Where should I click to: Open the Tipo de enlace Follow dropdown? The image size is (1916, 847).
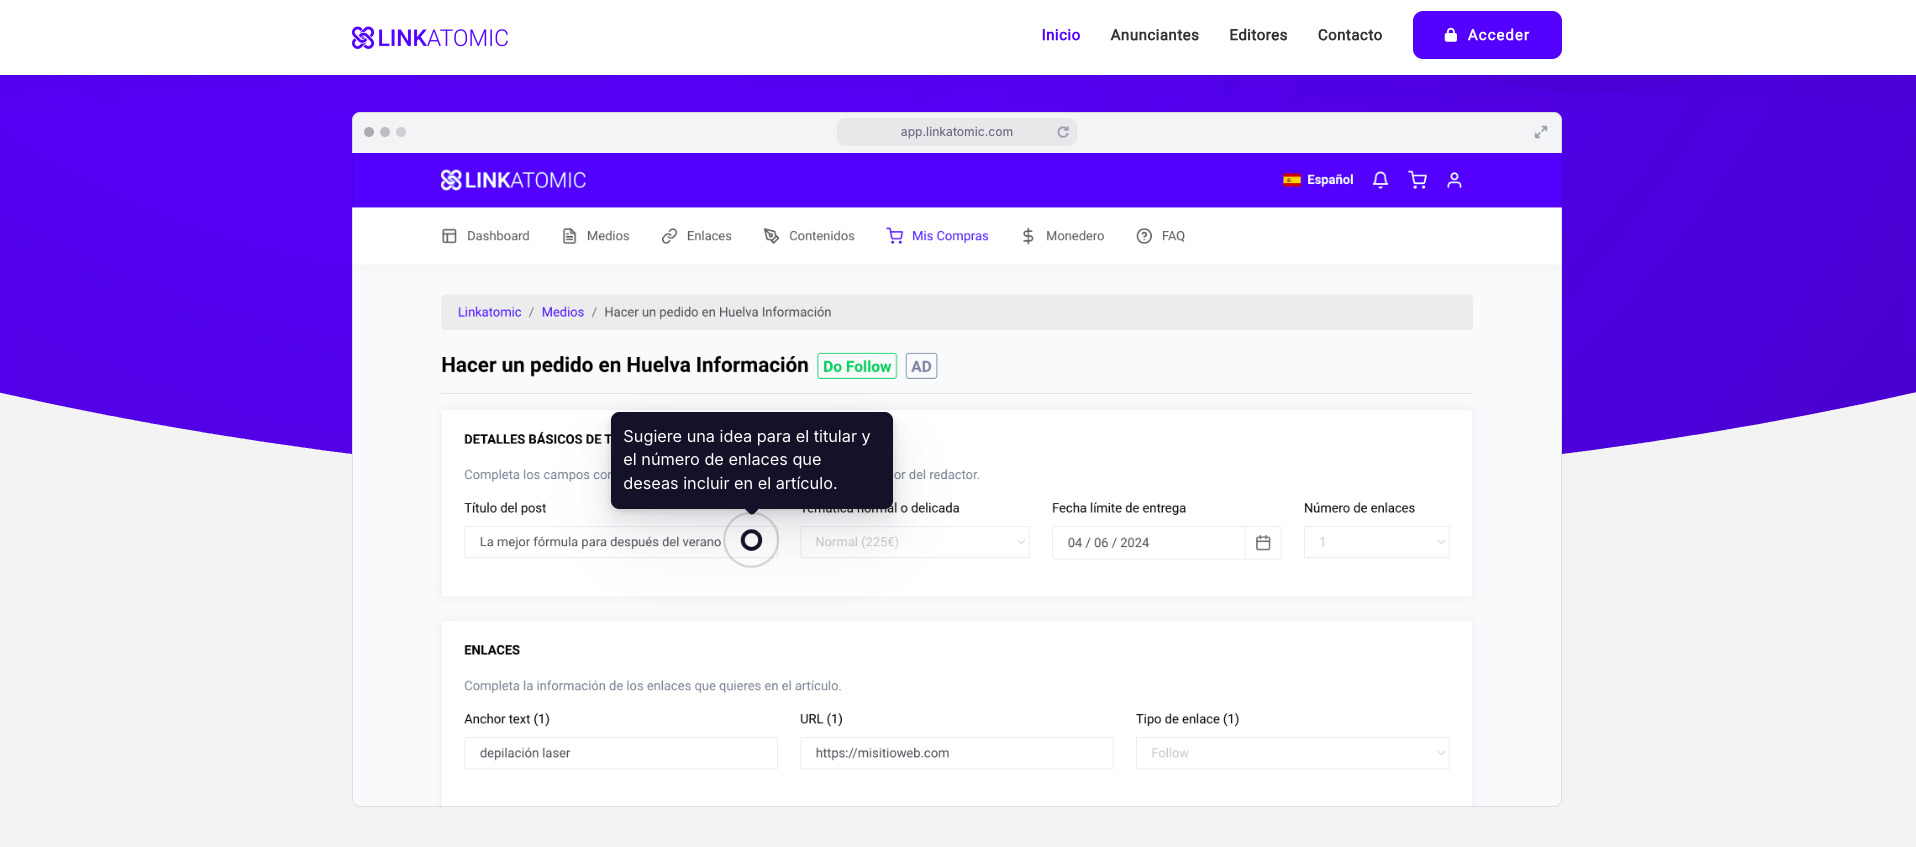[1292, 753]
